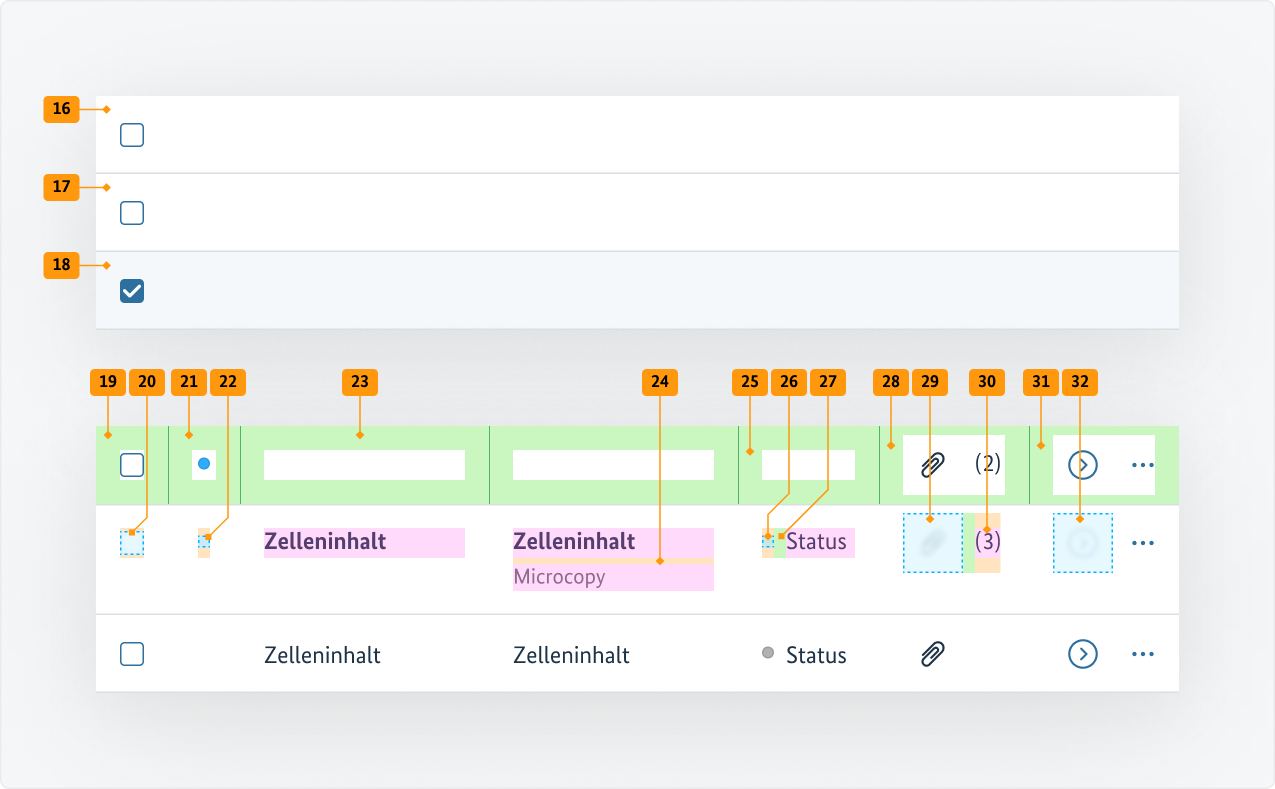Expand the bottom row with the circled chevron
1275x789 pixels.
[x=1083, y=654]
